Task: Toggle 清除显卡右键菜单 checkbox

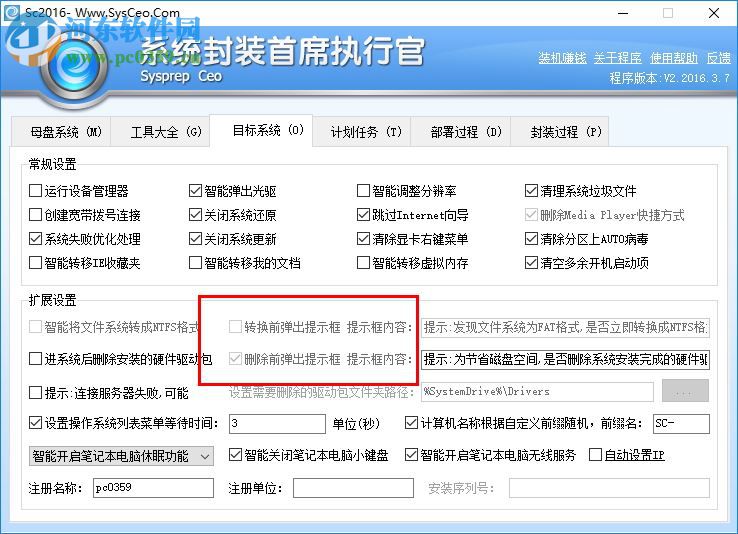Action: click(363, 239)
